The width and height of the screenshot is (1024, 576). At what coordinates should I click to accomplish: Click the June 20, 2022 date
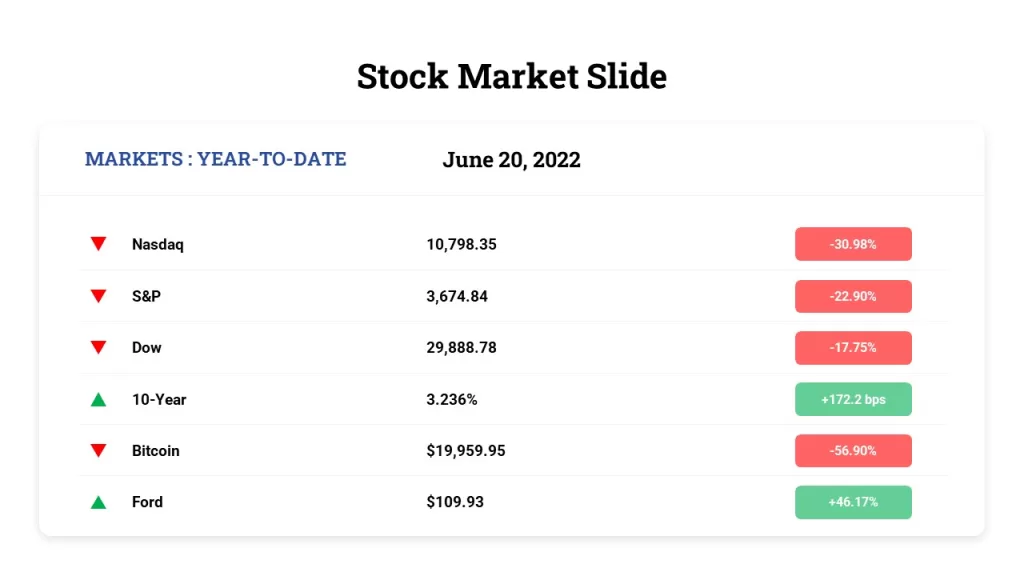[511, 160]
